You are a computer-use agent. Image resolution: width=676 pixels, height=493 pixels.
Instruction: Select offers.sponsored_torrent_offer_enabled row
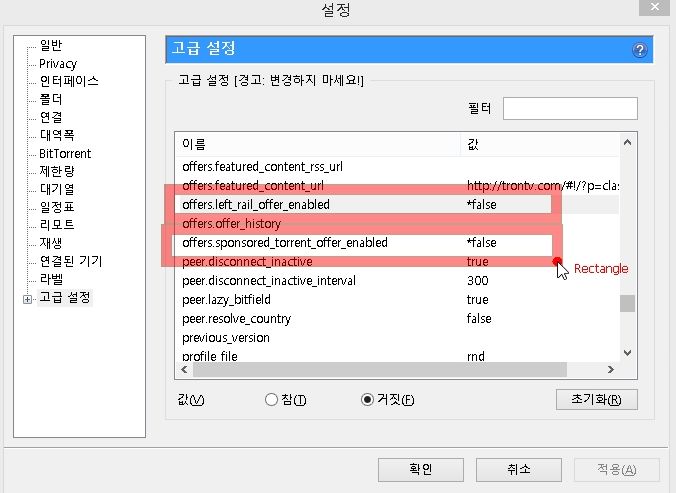(397, 242)
